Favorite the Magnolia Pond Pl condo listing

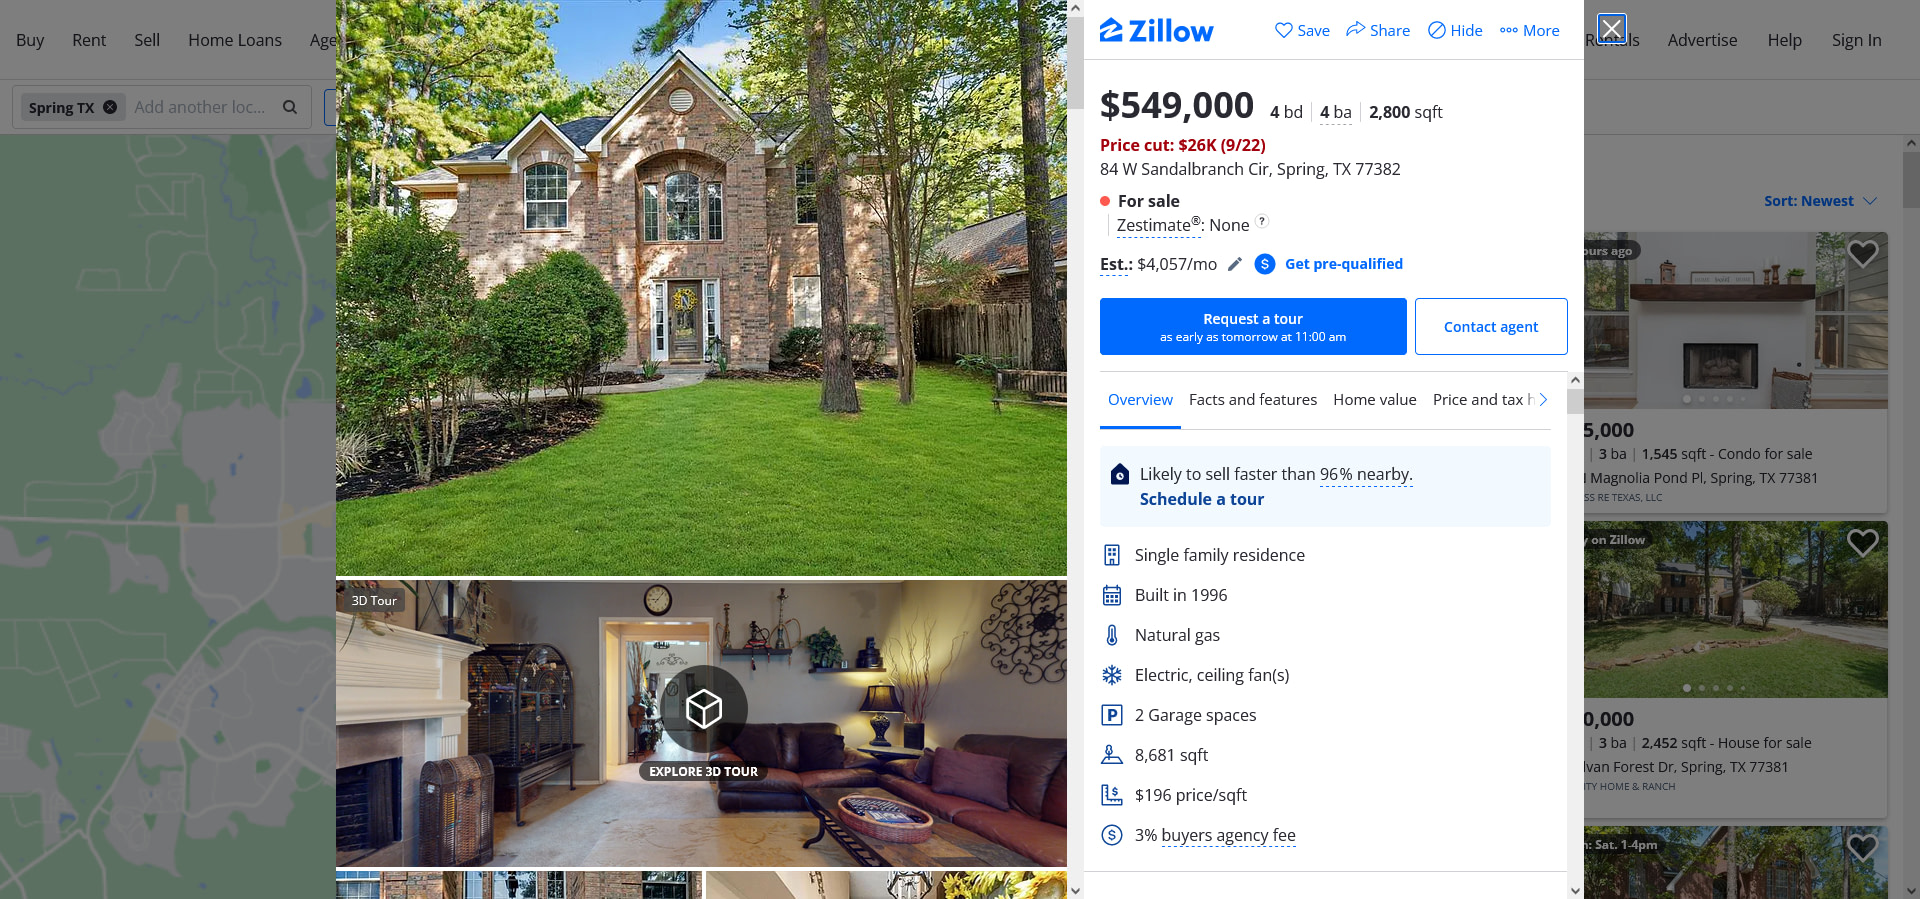point(1862,254)
